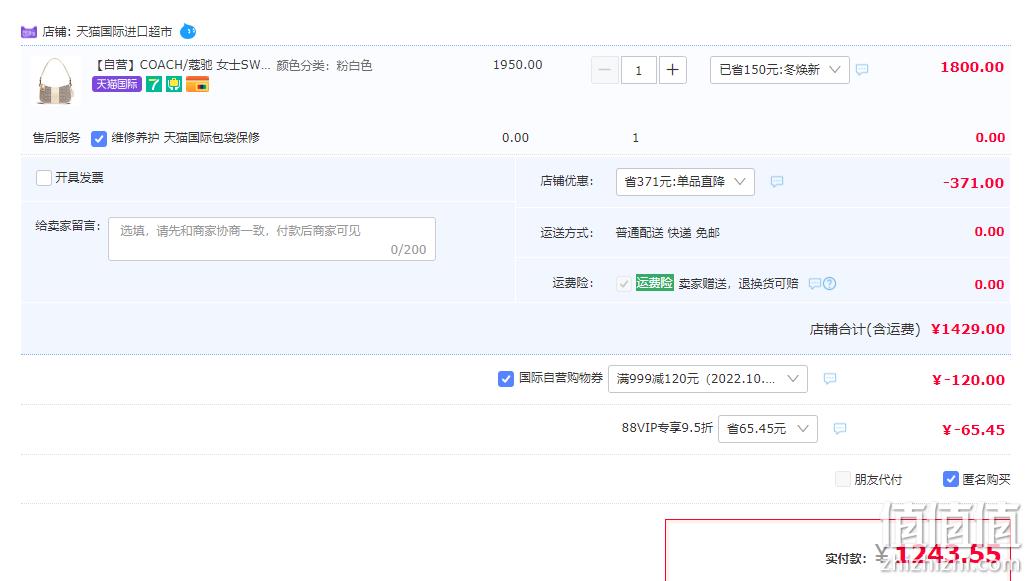
Task: Click the comment icon in 运费险 row
Action: click(815, 283)
